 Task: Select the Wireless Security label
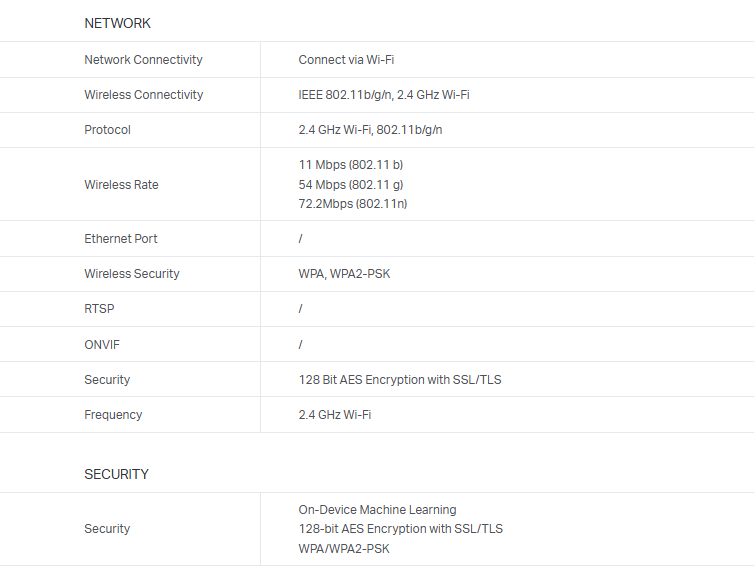click(132, 274)
